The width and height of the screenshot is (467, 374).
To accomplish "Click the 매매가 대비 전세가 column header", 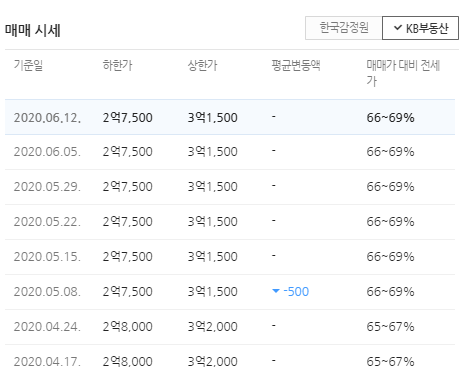I will click(x=403, y=73).
